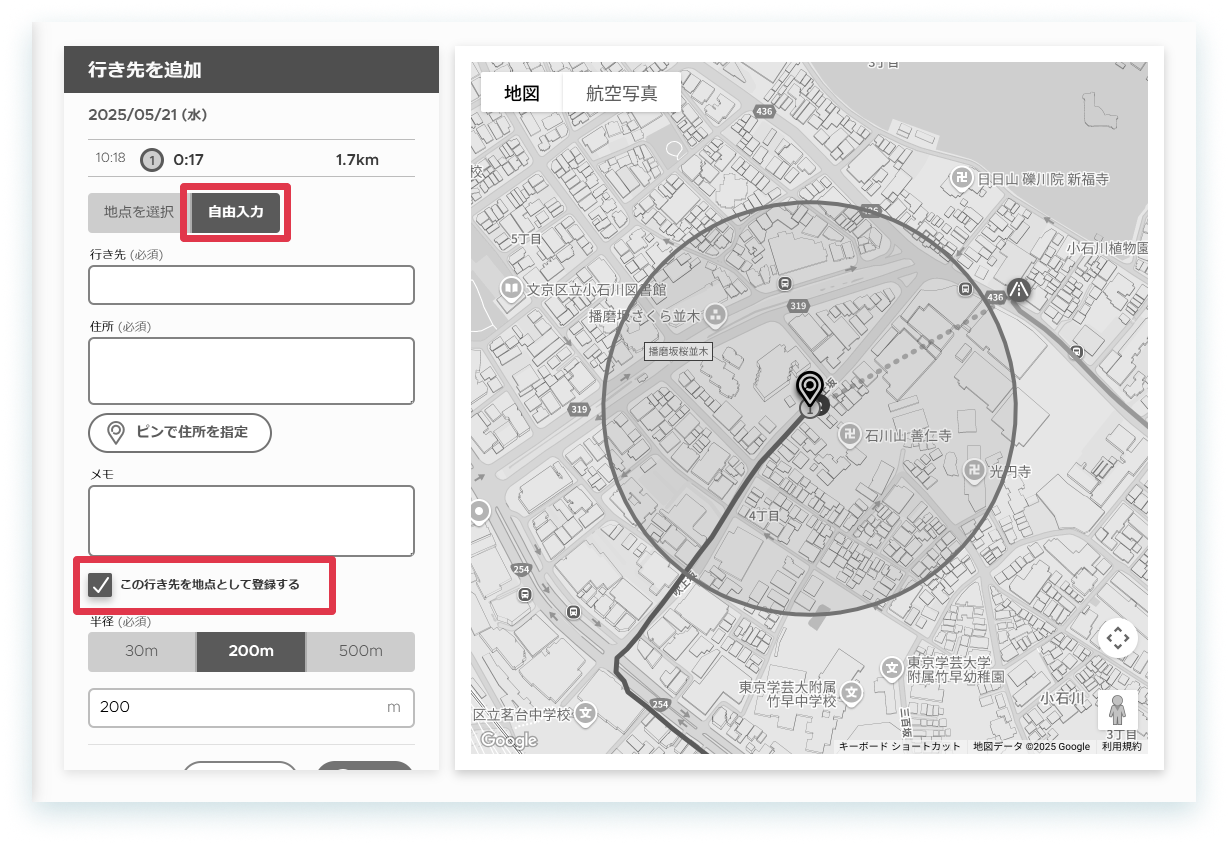Screen dimensions: 1228x844
Task: Switch map to 航空写真 view
Action: pos(621,93)
